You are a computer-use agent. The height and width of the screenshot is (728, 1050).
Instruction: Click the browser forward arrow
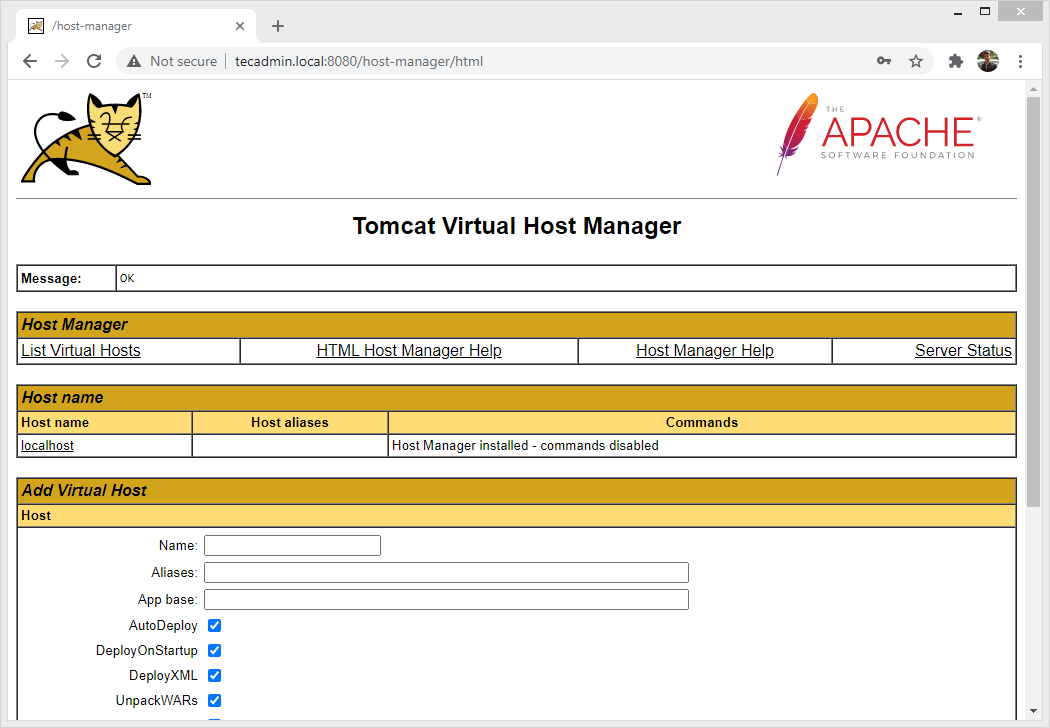click(62, 62)
